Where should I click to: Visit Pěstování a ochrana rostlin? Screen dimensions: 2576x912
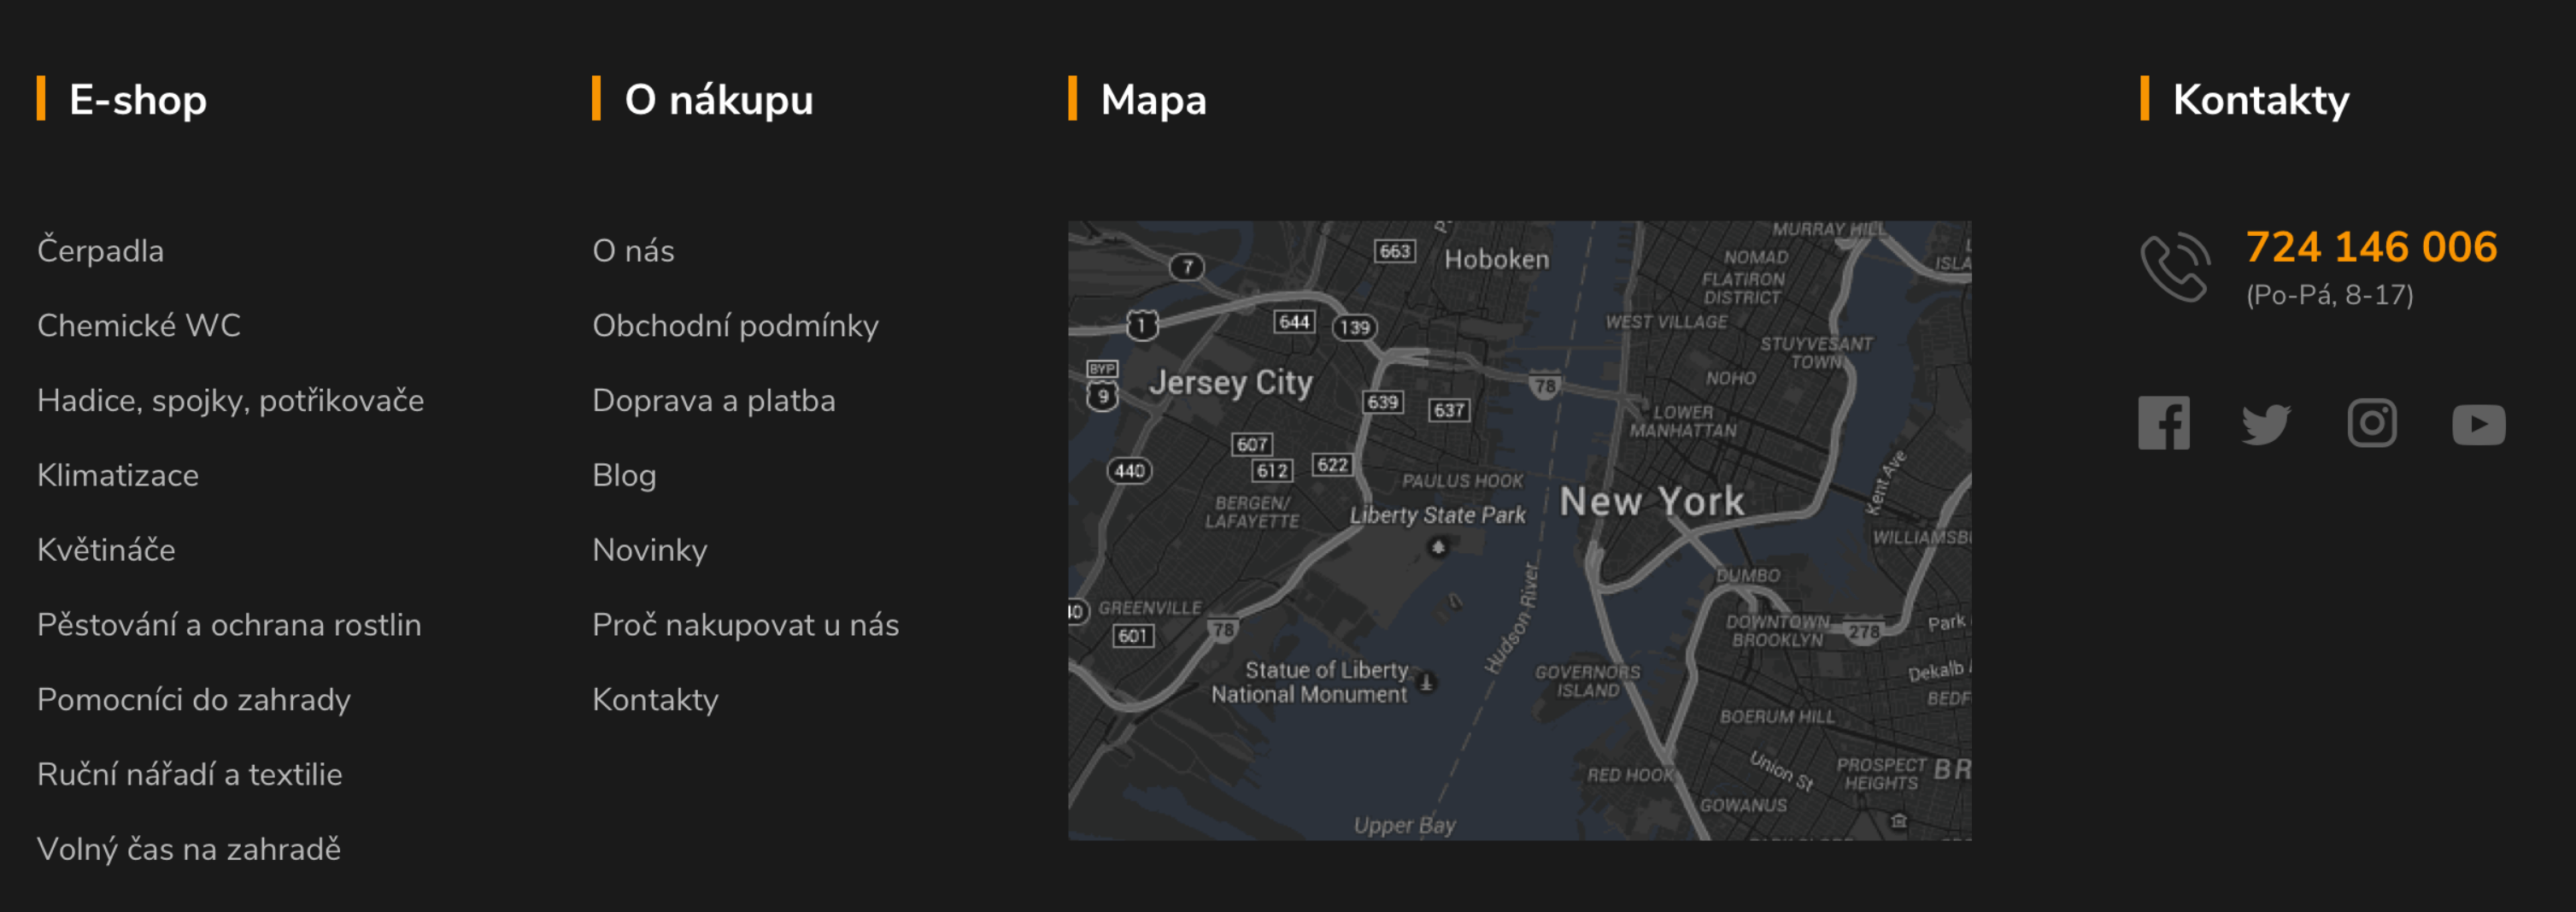coord(229,625)
